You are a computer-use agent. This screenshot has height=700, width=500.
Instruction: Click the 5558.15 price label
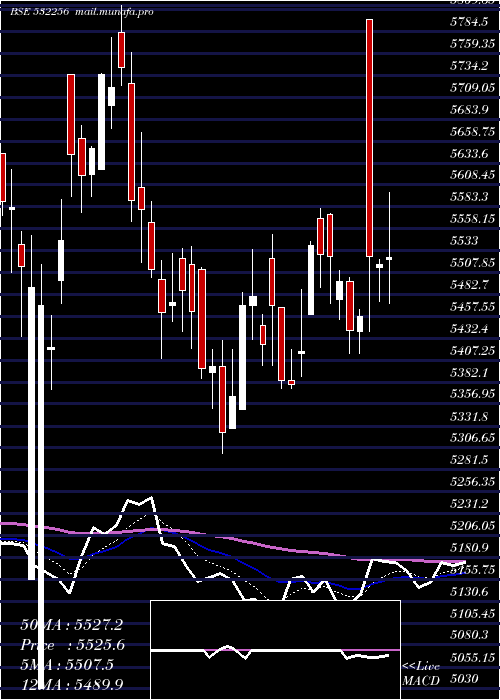point(472,219)
